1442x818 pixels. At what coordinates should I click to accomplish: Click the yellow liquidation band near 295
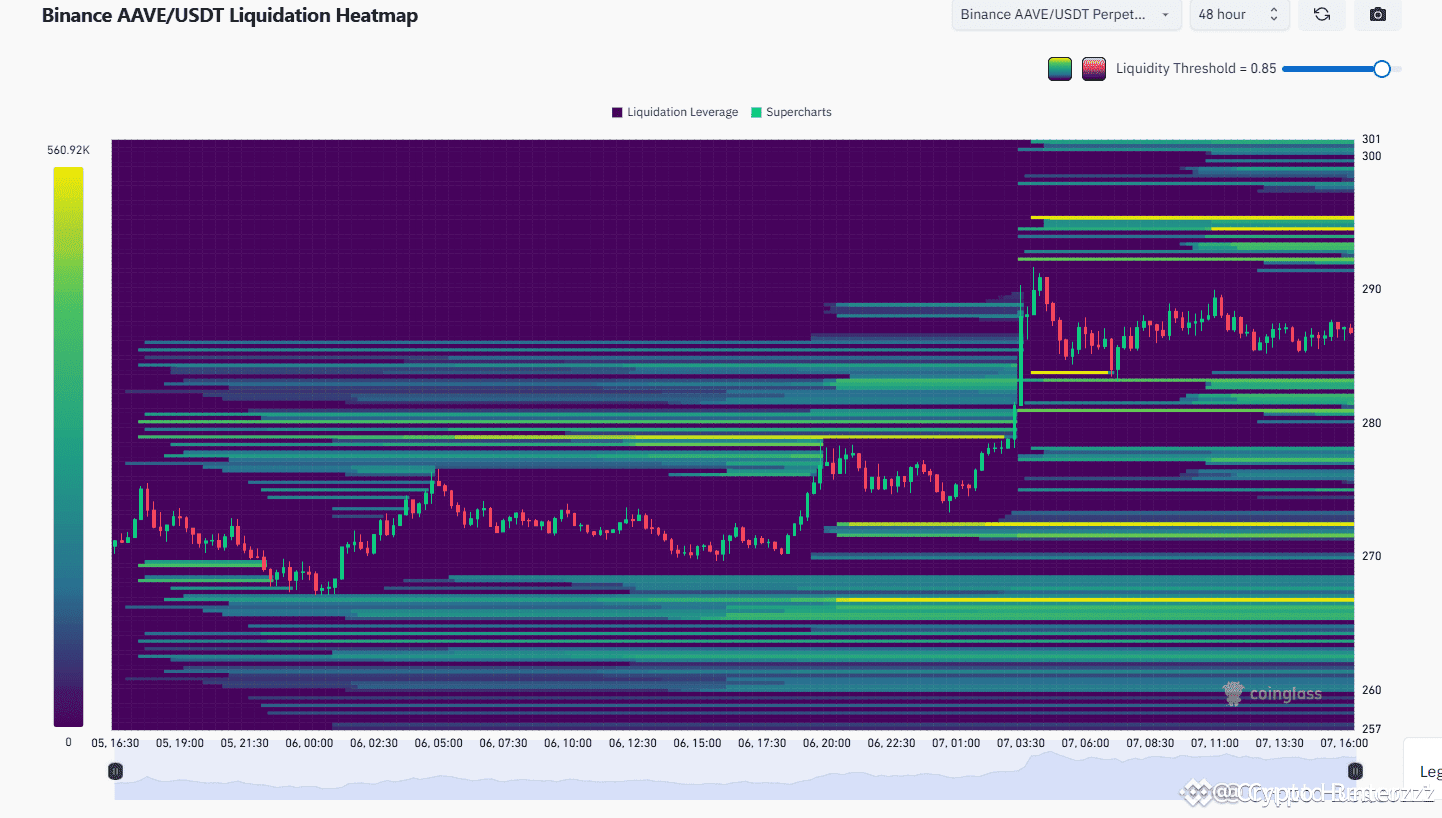(1192, 217)
